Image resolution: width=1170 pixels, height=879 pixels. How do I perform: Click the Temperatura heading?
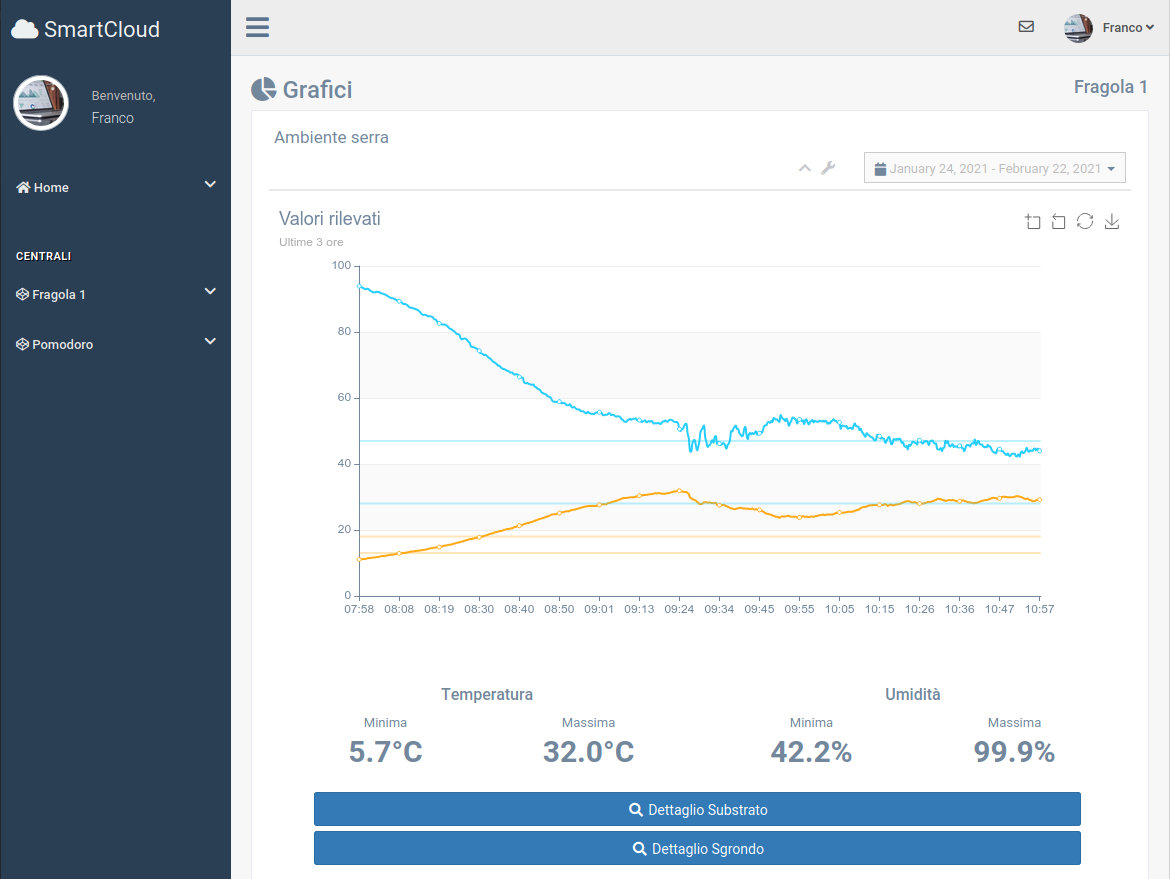[487, 695]
